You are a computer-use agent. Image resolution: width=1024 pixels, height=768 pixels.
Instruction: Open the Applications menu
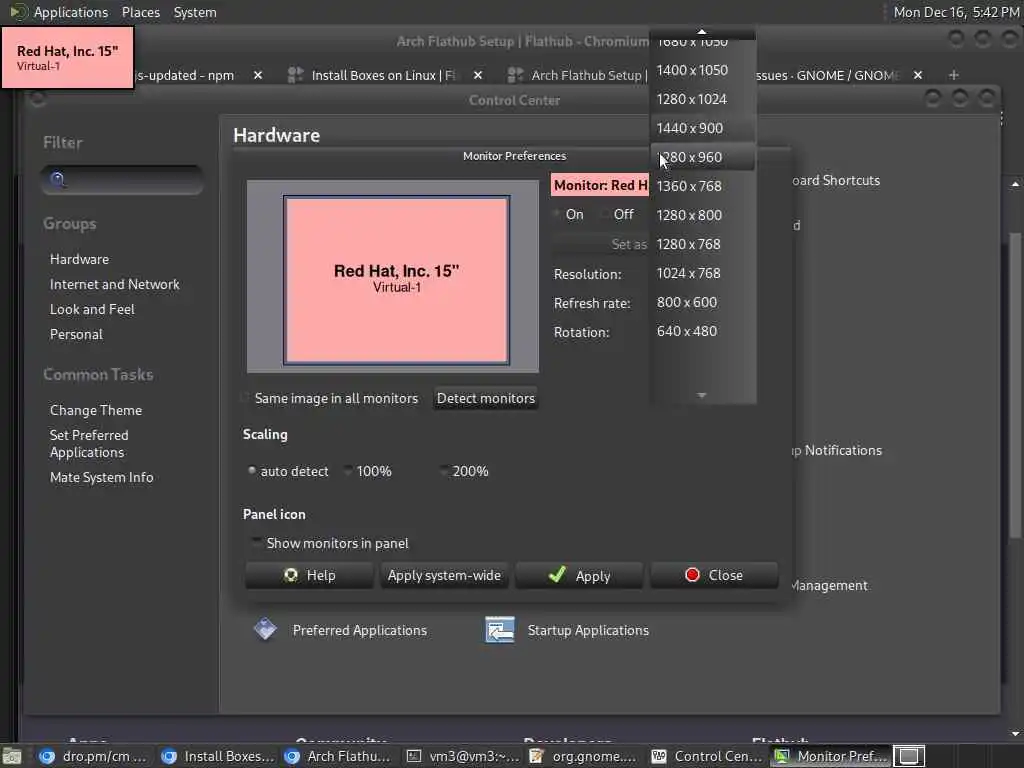[59, 12]
